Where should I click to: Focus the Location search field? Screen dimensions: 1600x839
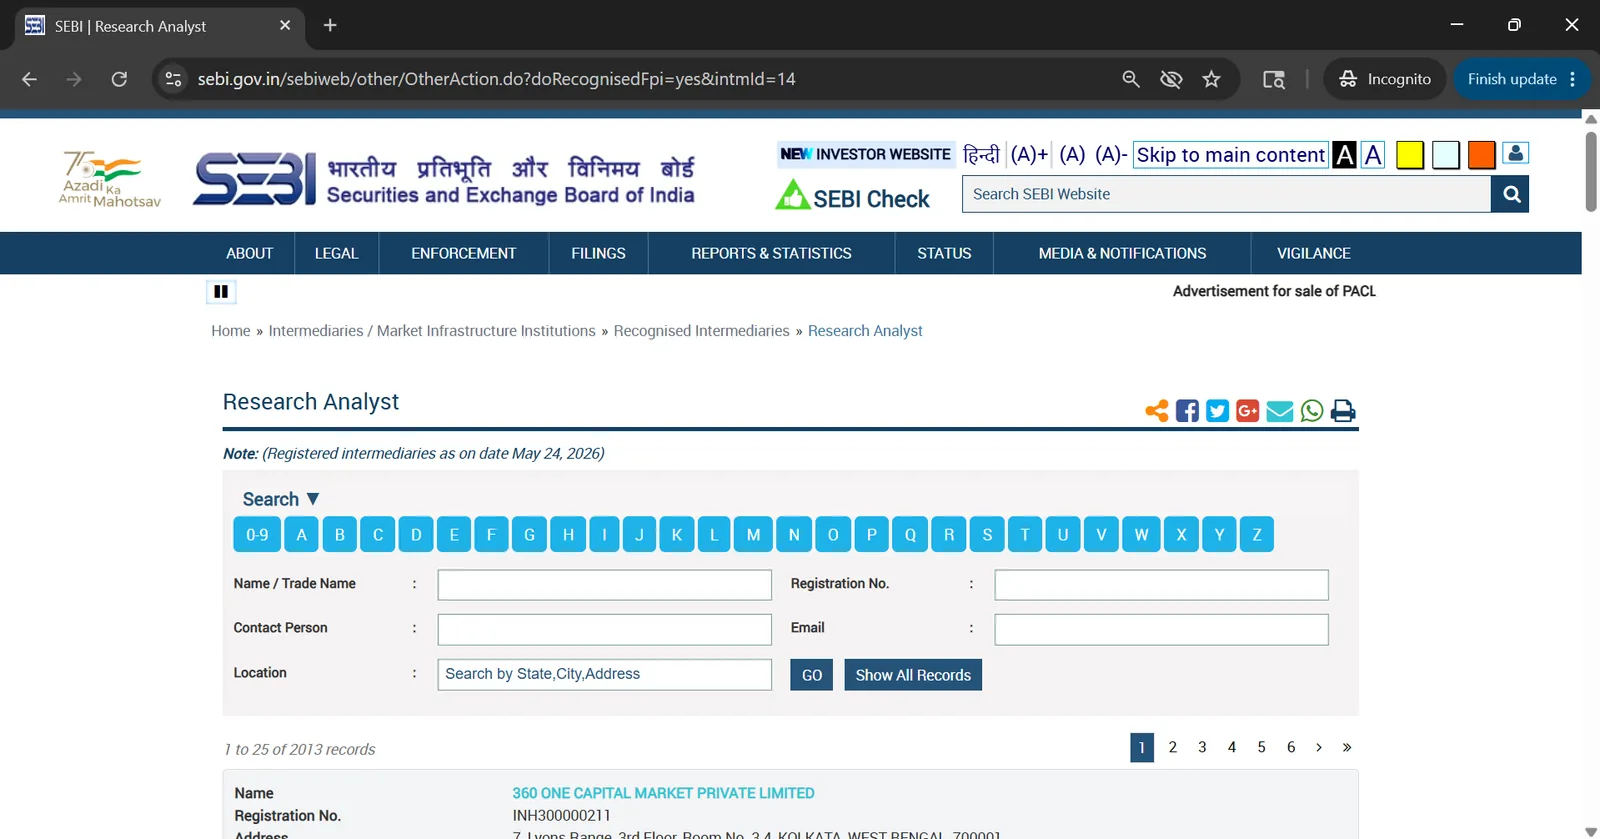tap(605, 674)
